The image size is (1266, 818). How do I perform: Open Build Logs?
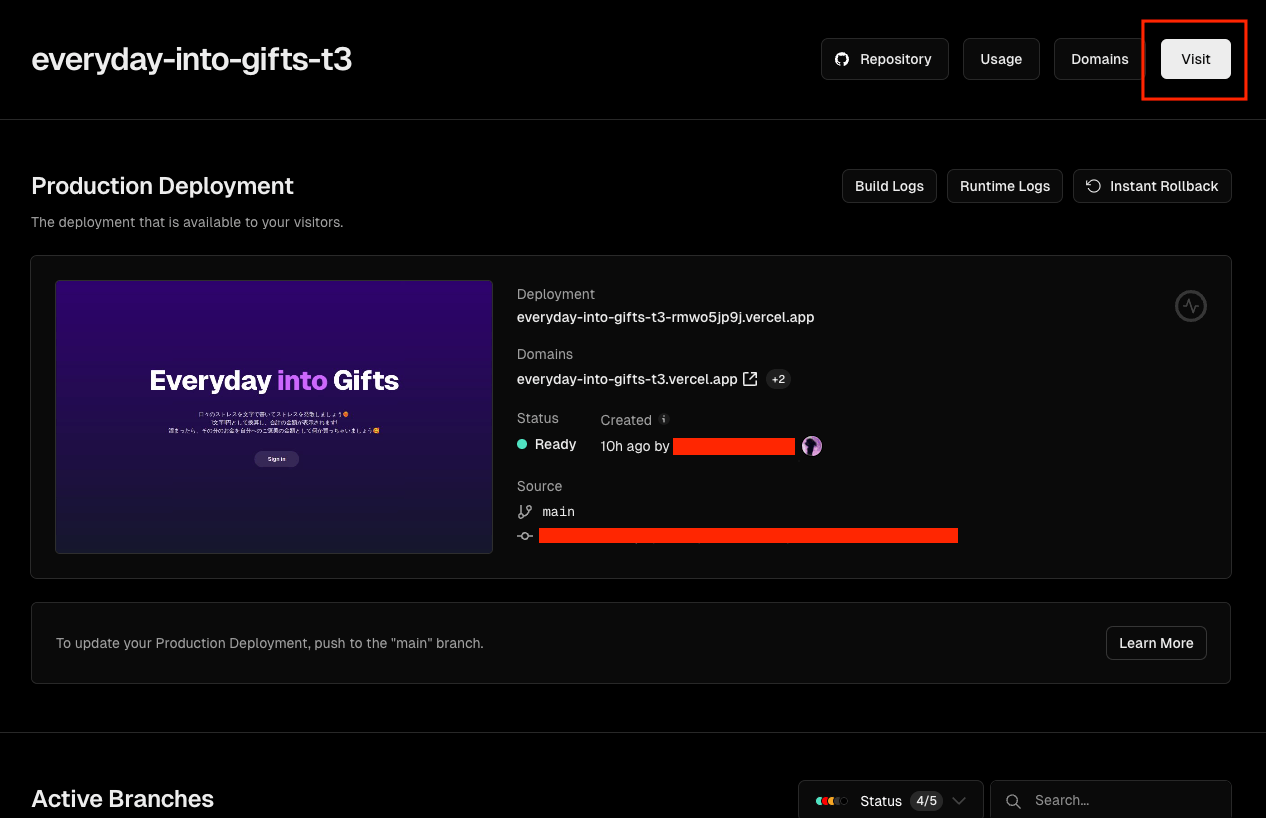[x=889, y=186]
